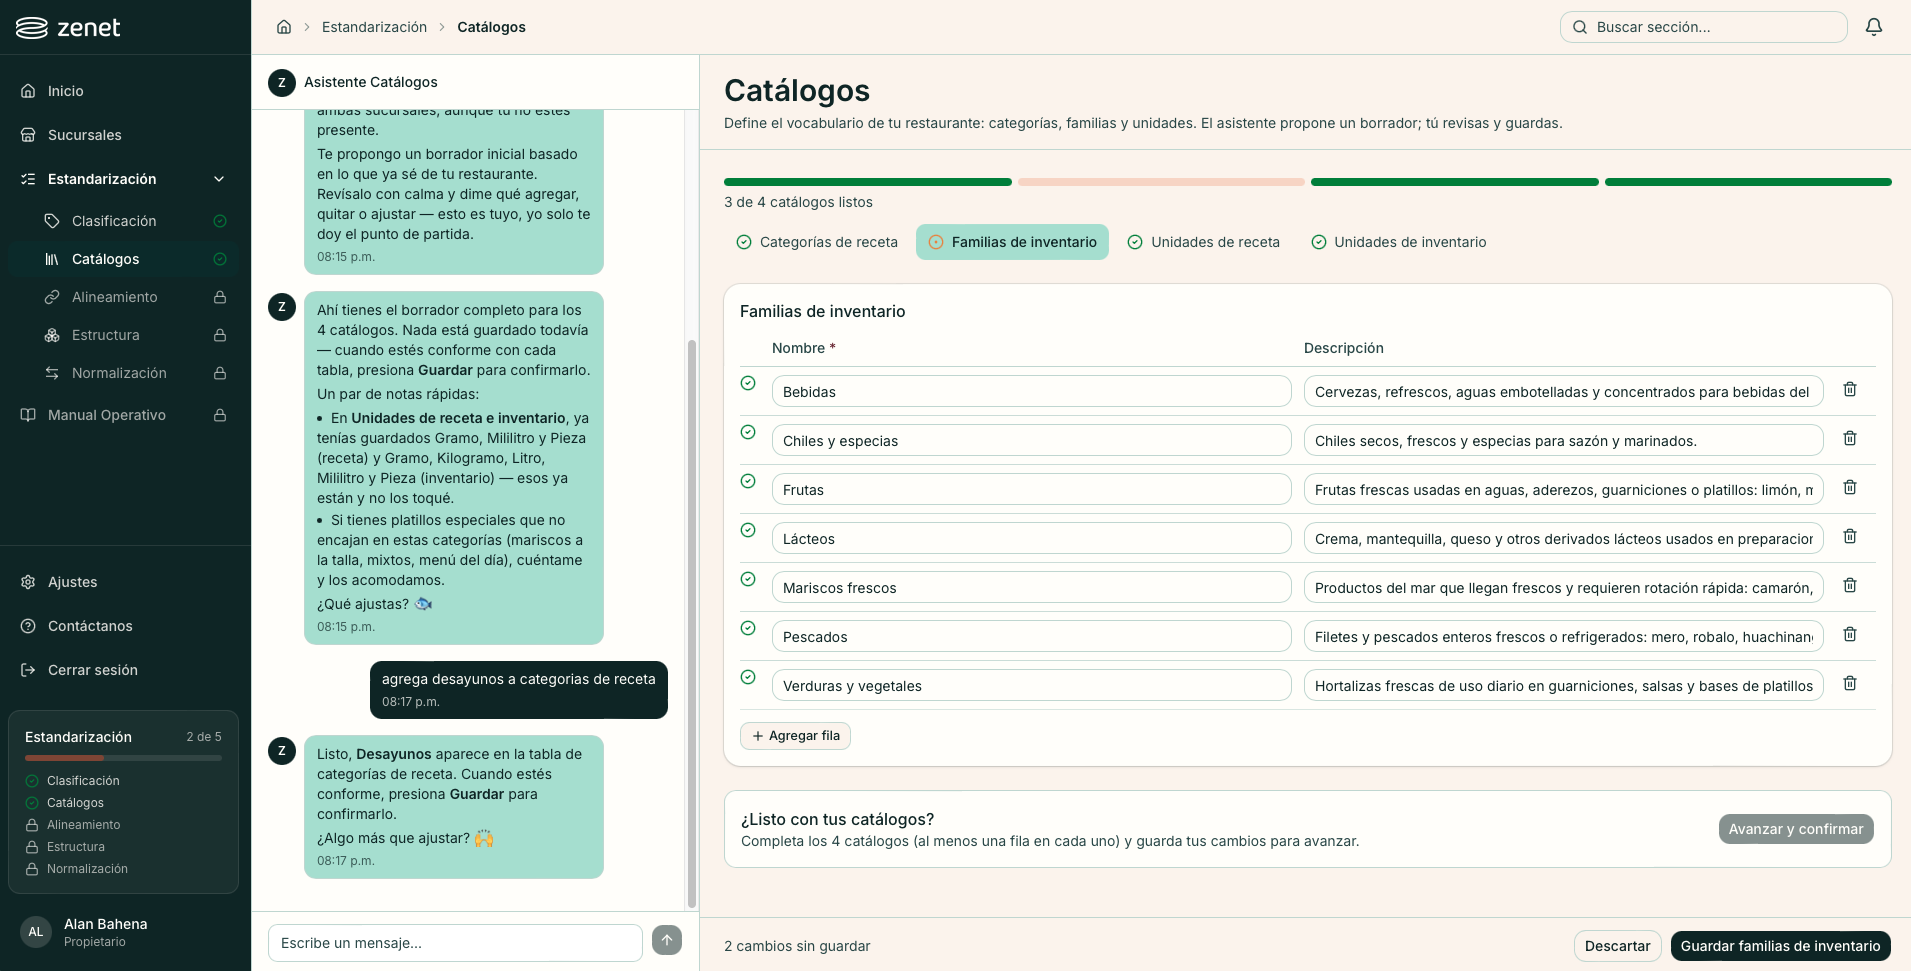Click the Estandarización 2 de 5 progress bar
The image size is (1911, 971).
(123, 758)
